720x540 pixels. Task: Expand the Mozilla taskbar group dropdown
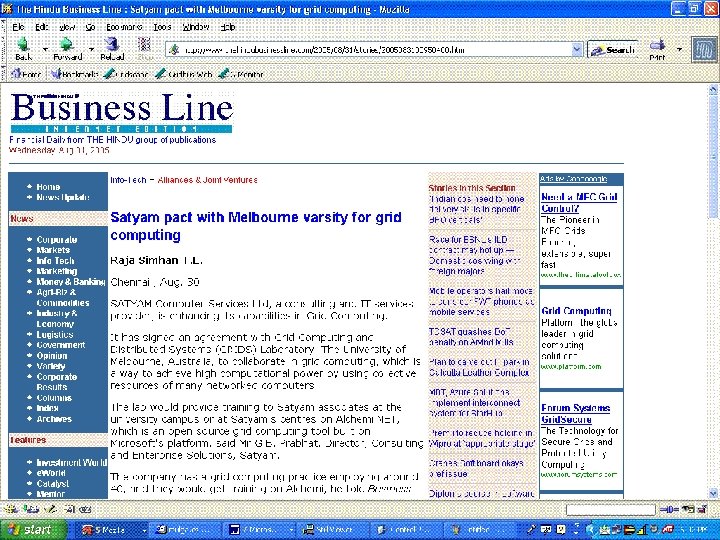(144, 530)
